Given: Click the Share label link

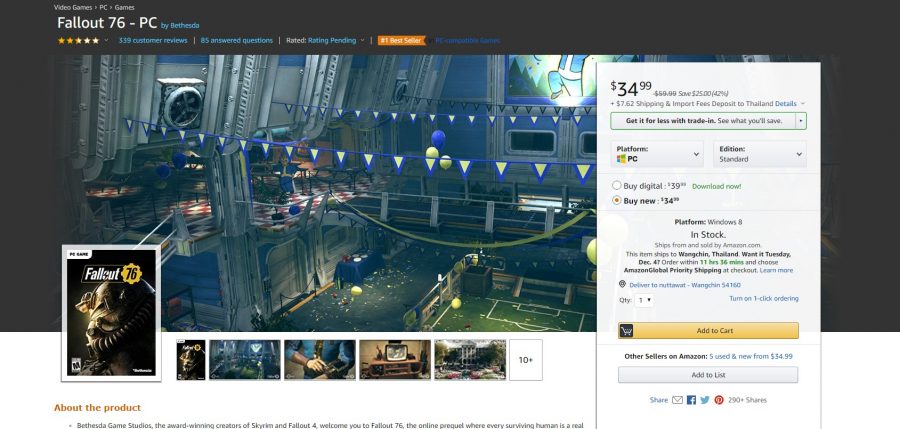Looking at the screenshot, I should pyautogui.click(x=659, y=400).
